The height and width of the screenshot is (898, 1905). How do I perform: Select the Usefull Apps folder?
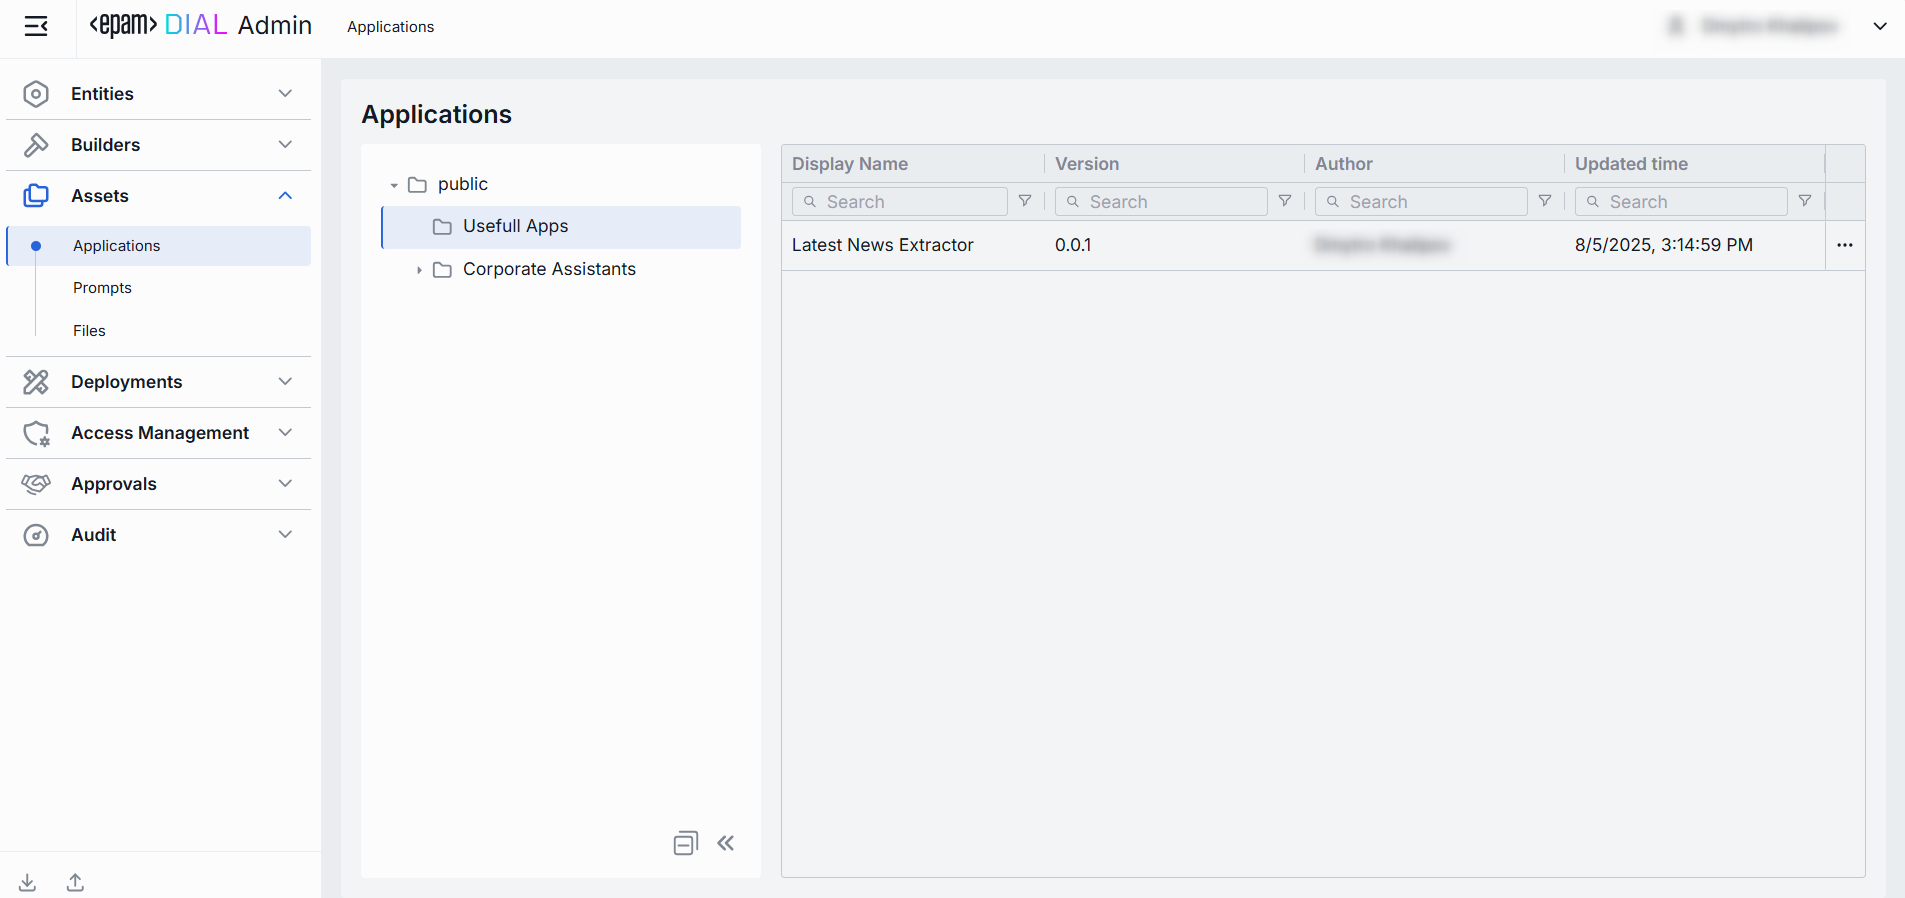[515, 227]
